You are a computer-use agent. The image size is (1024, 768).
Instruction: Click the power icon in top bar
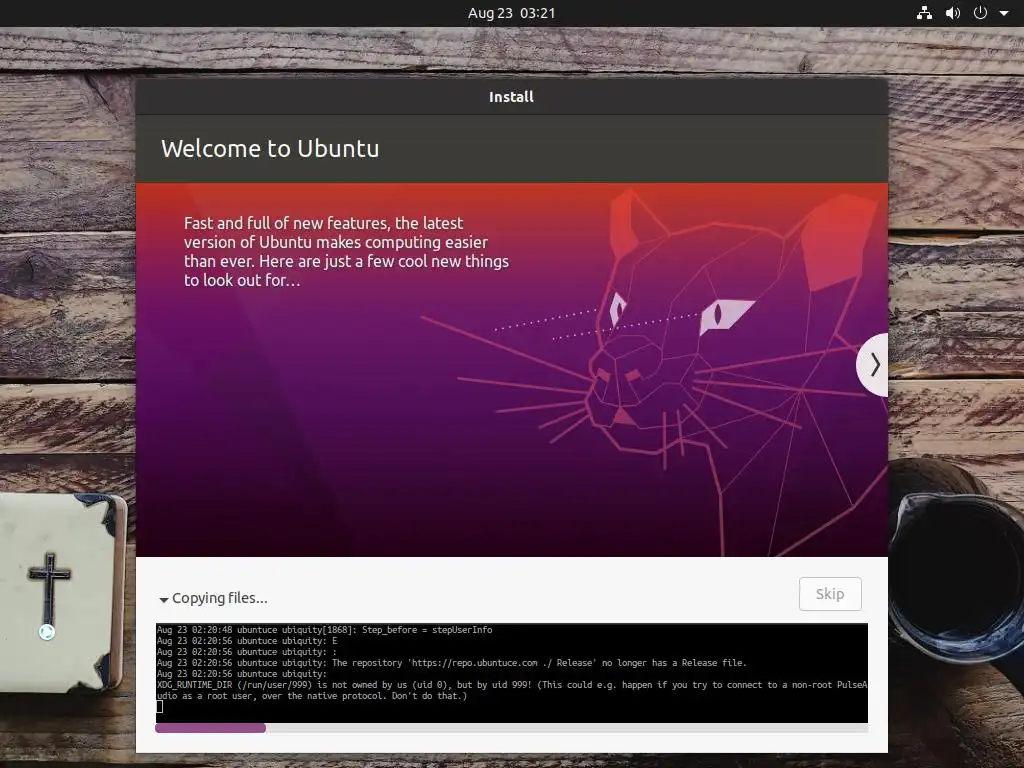click(980, 13)
